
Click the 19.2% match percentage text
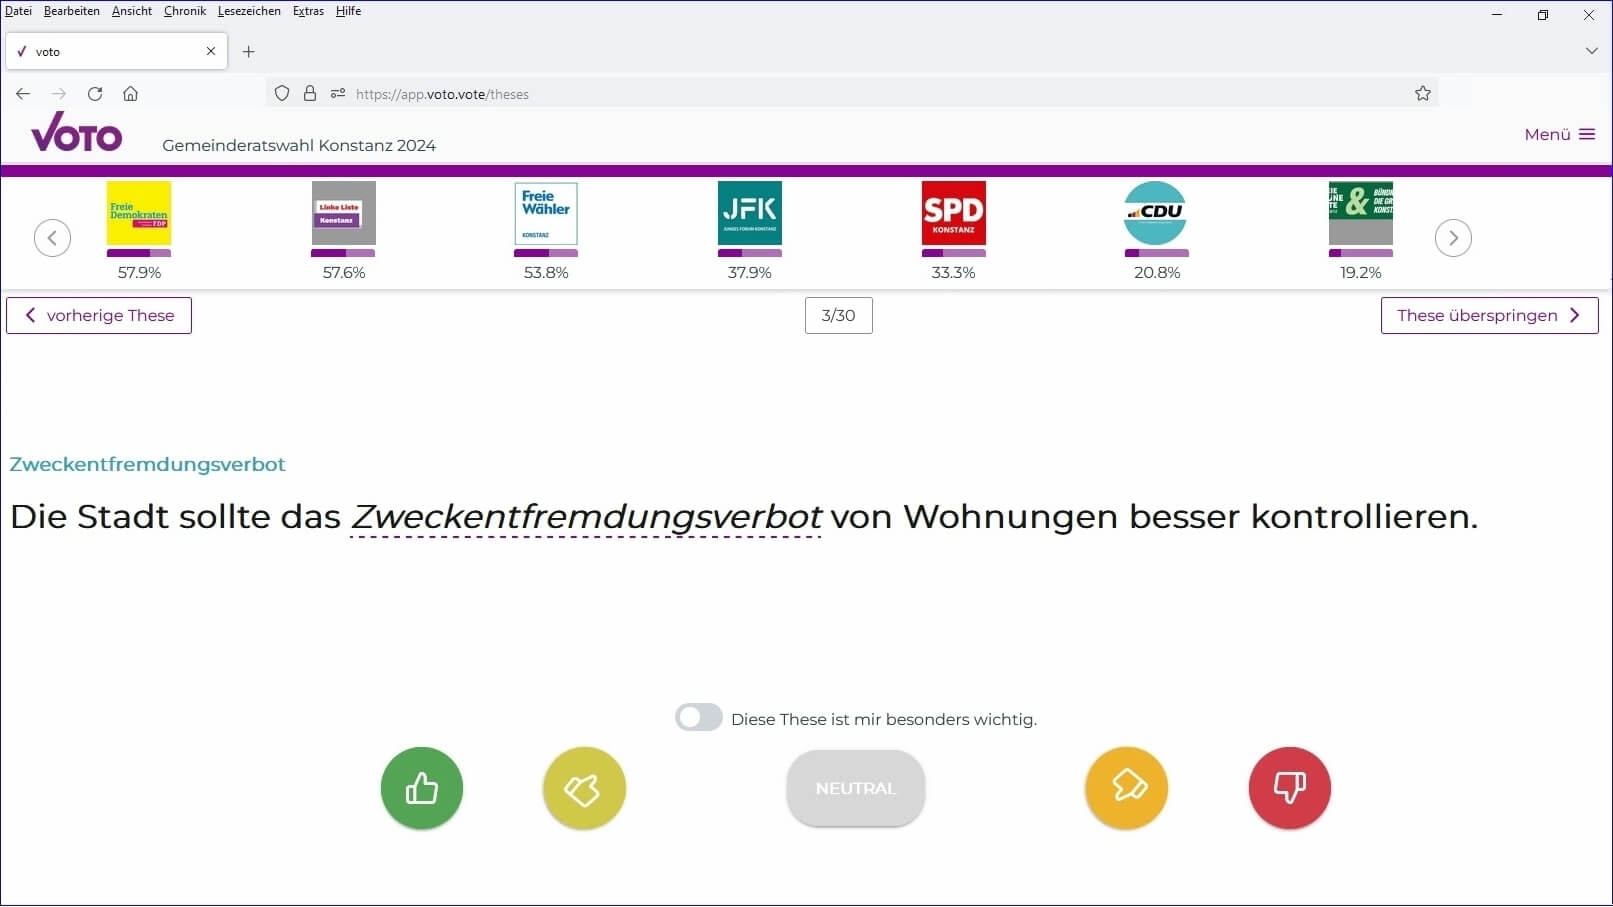click(x=1361, y=272)
